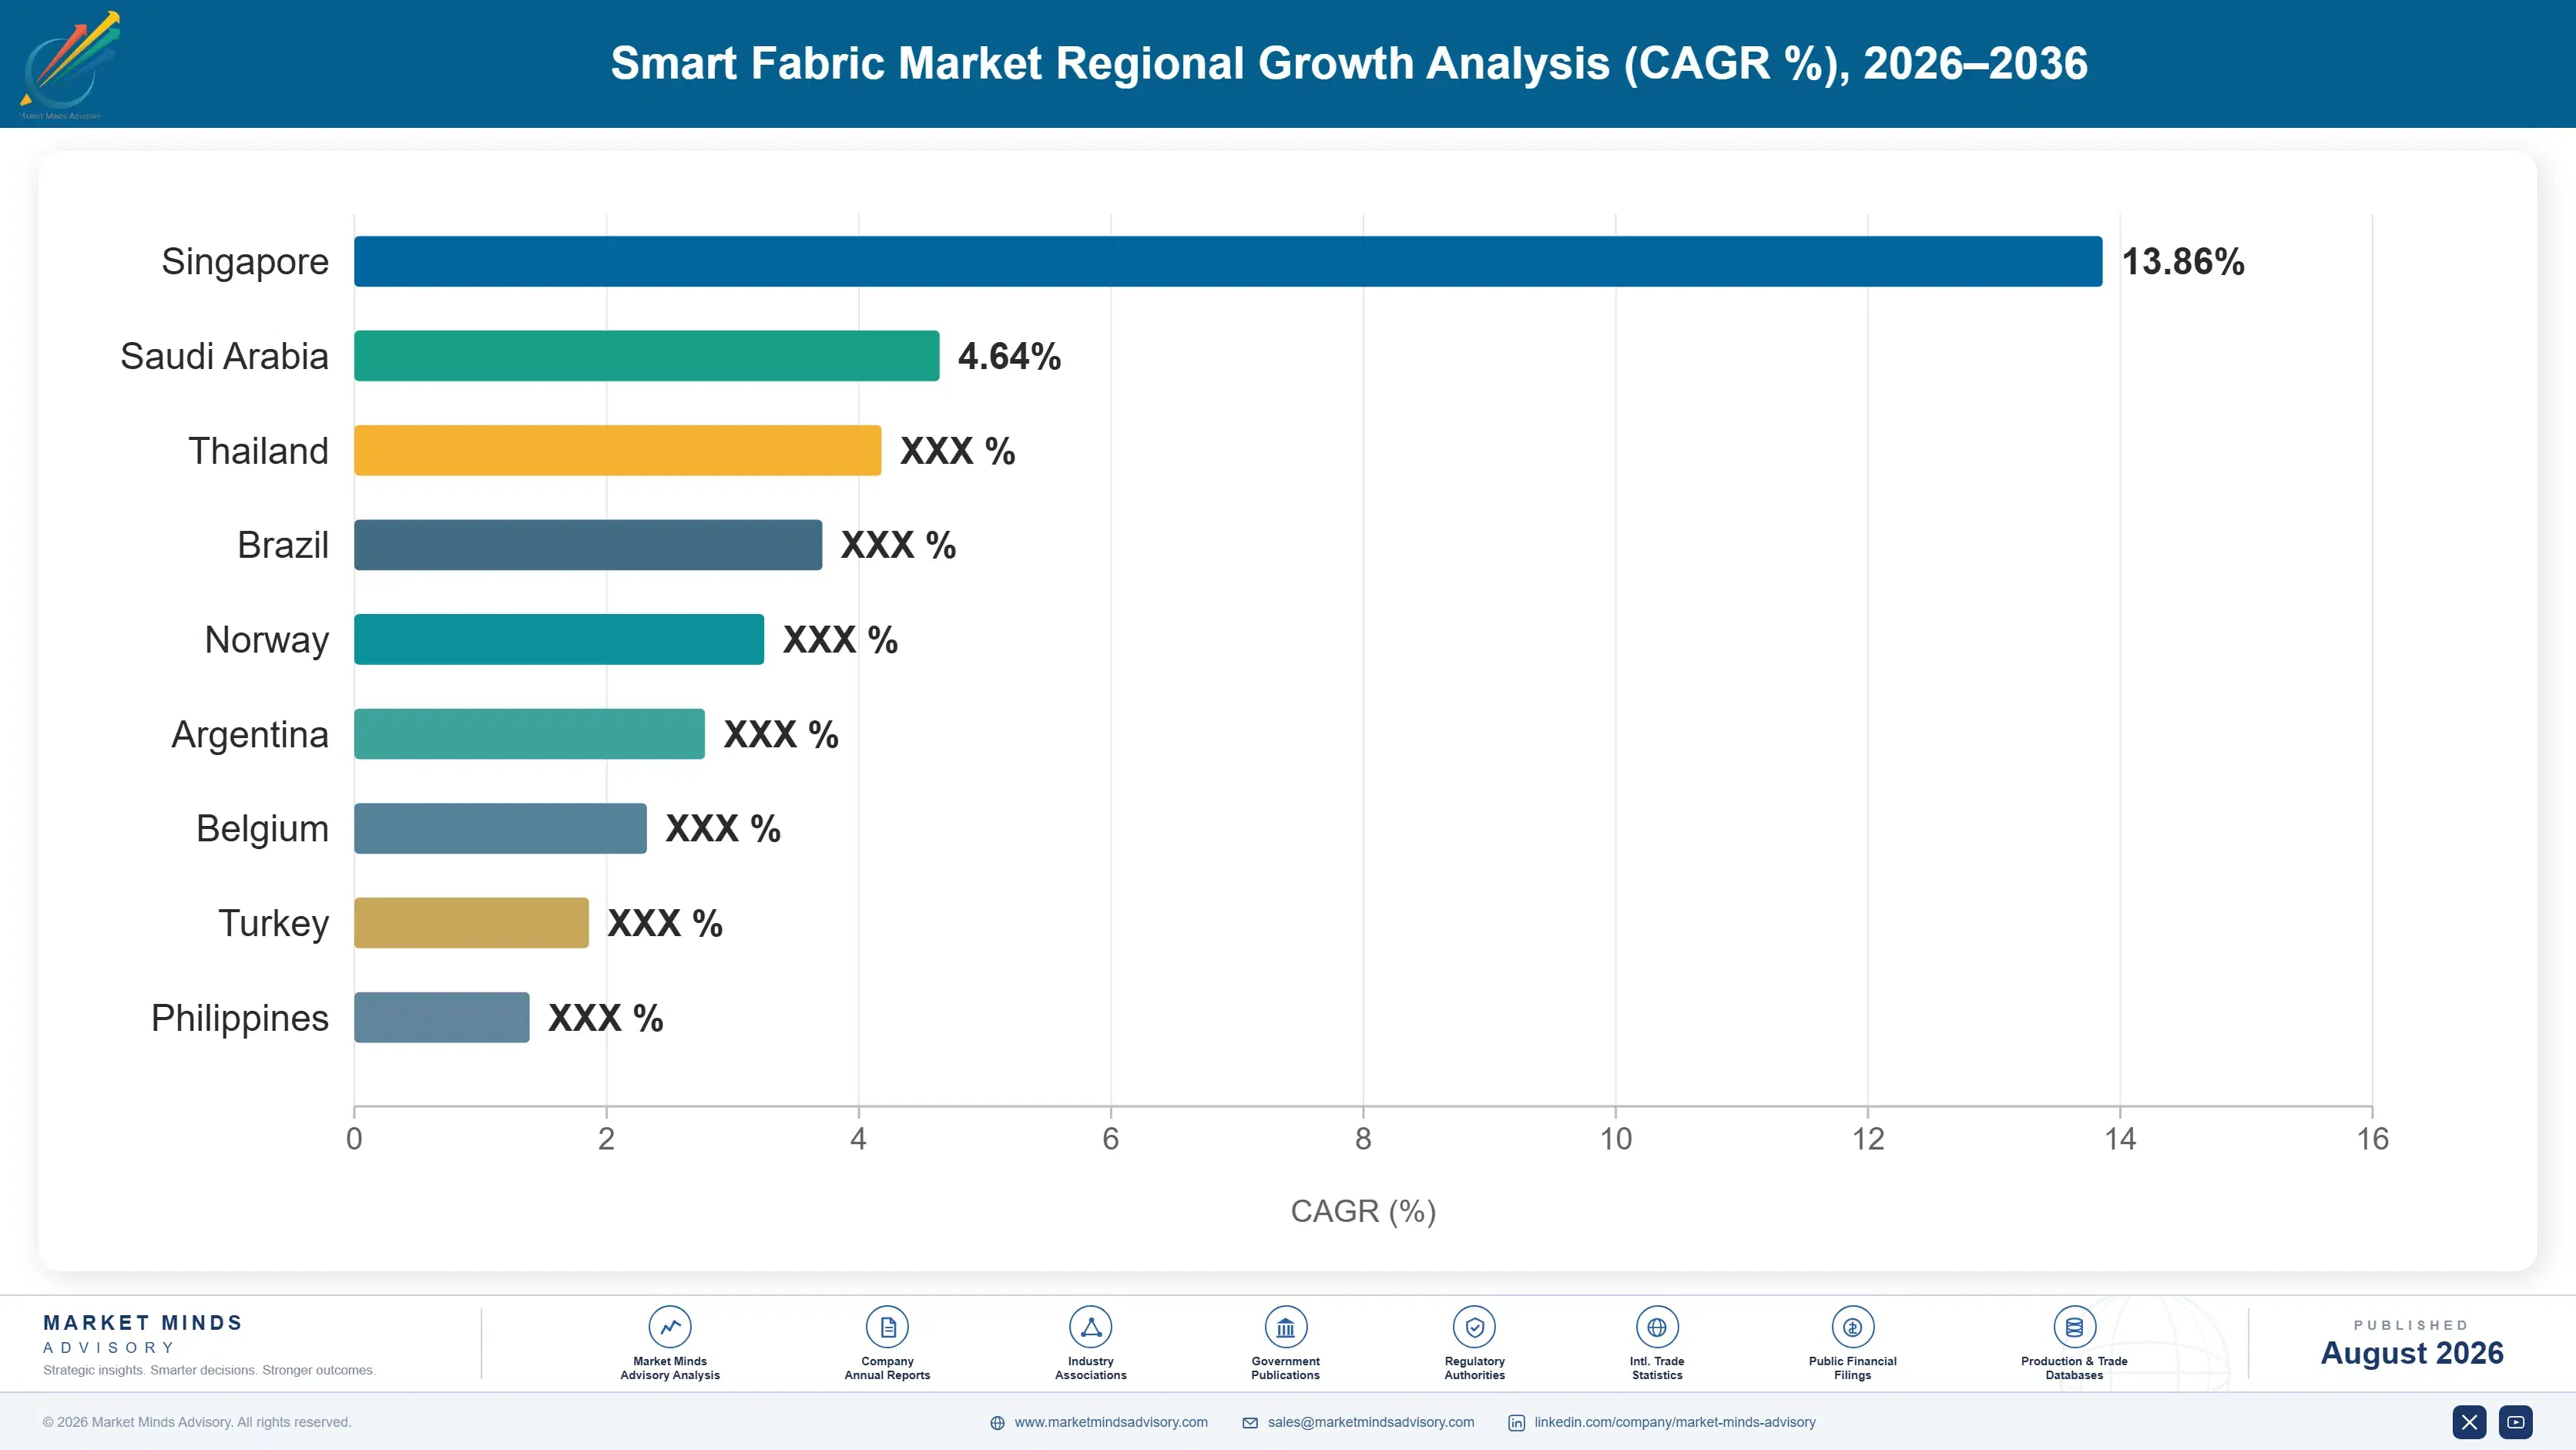Open www.marketmindsadvisory.com link
This screenshot has height=1450, width=2576.
(1111, 1422)
